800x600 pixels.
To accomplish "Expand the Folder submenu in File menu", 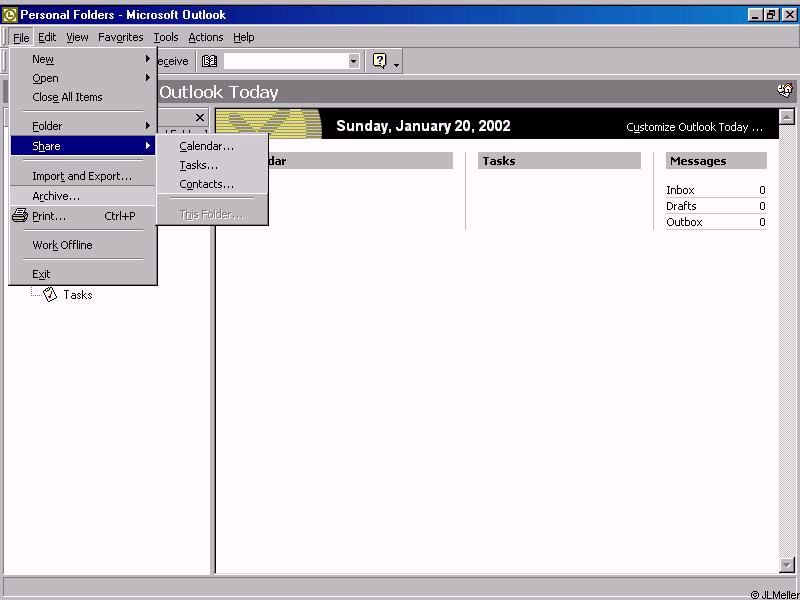I will coord(83,126).
